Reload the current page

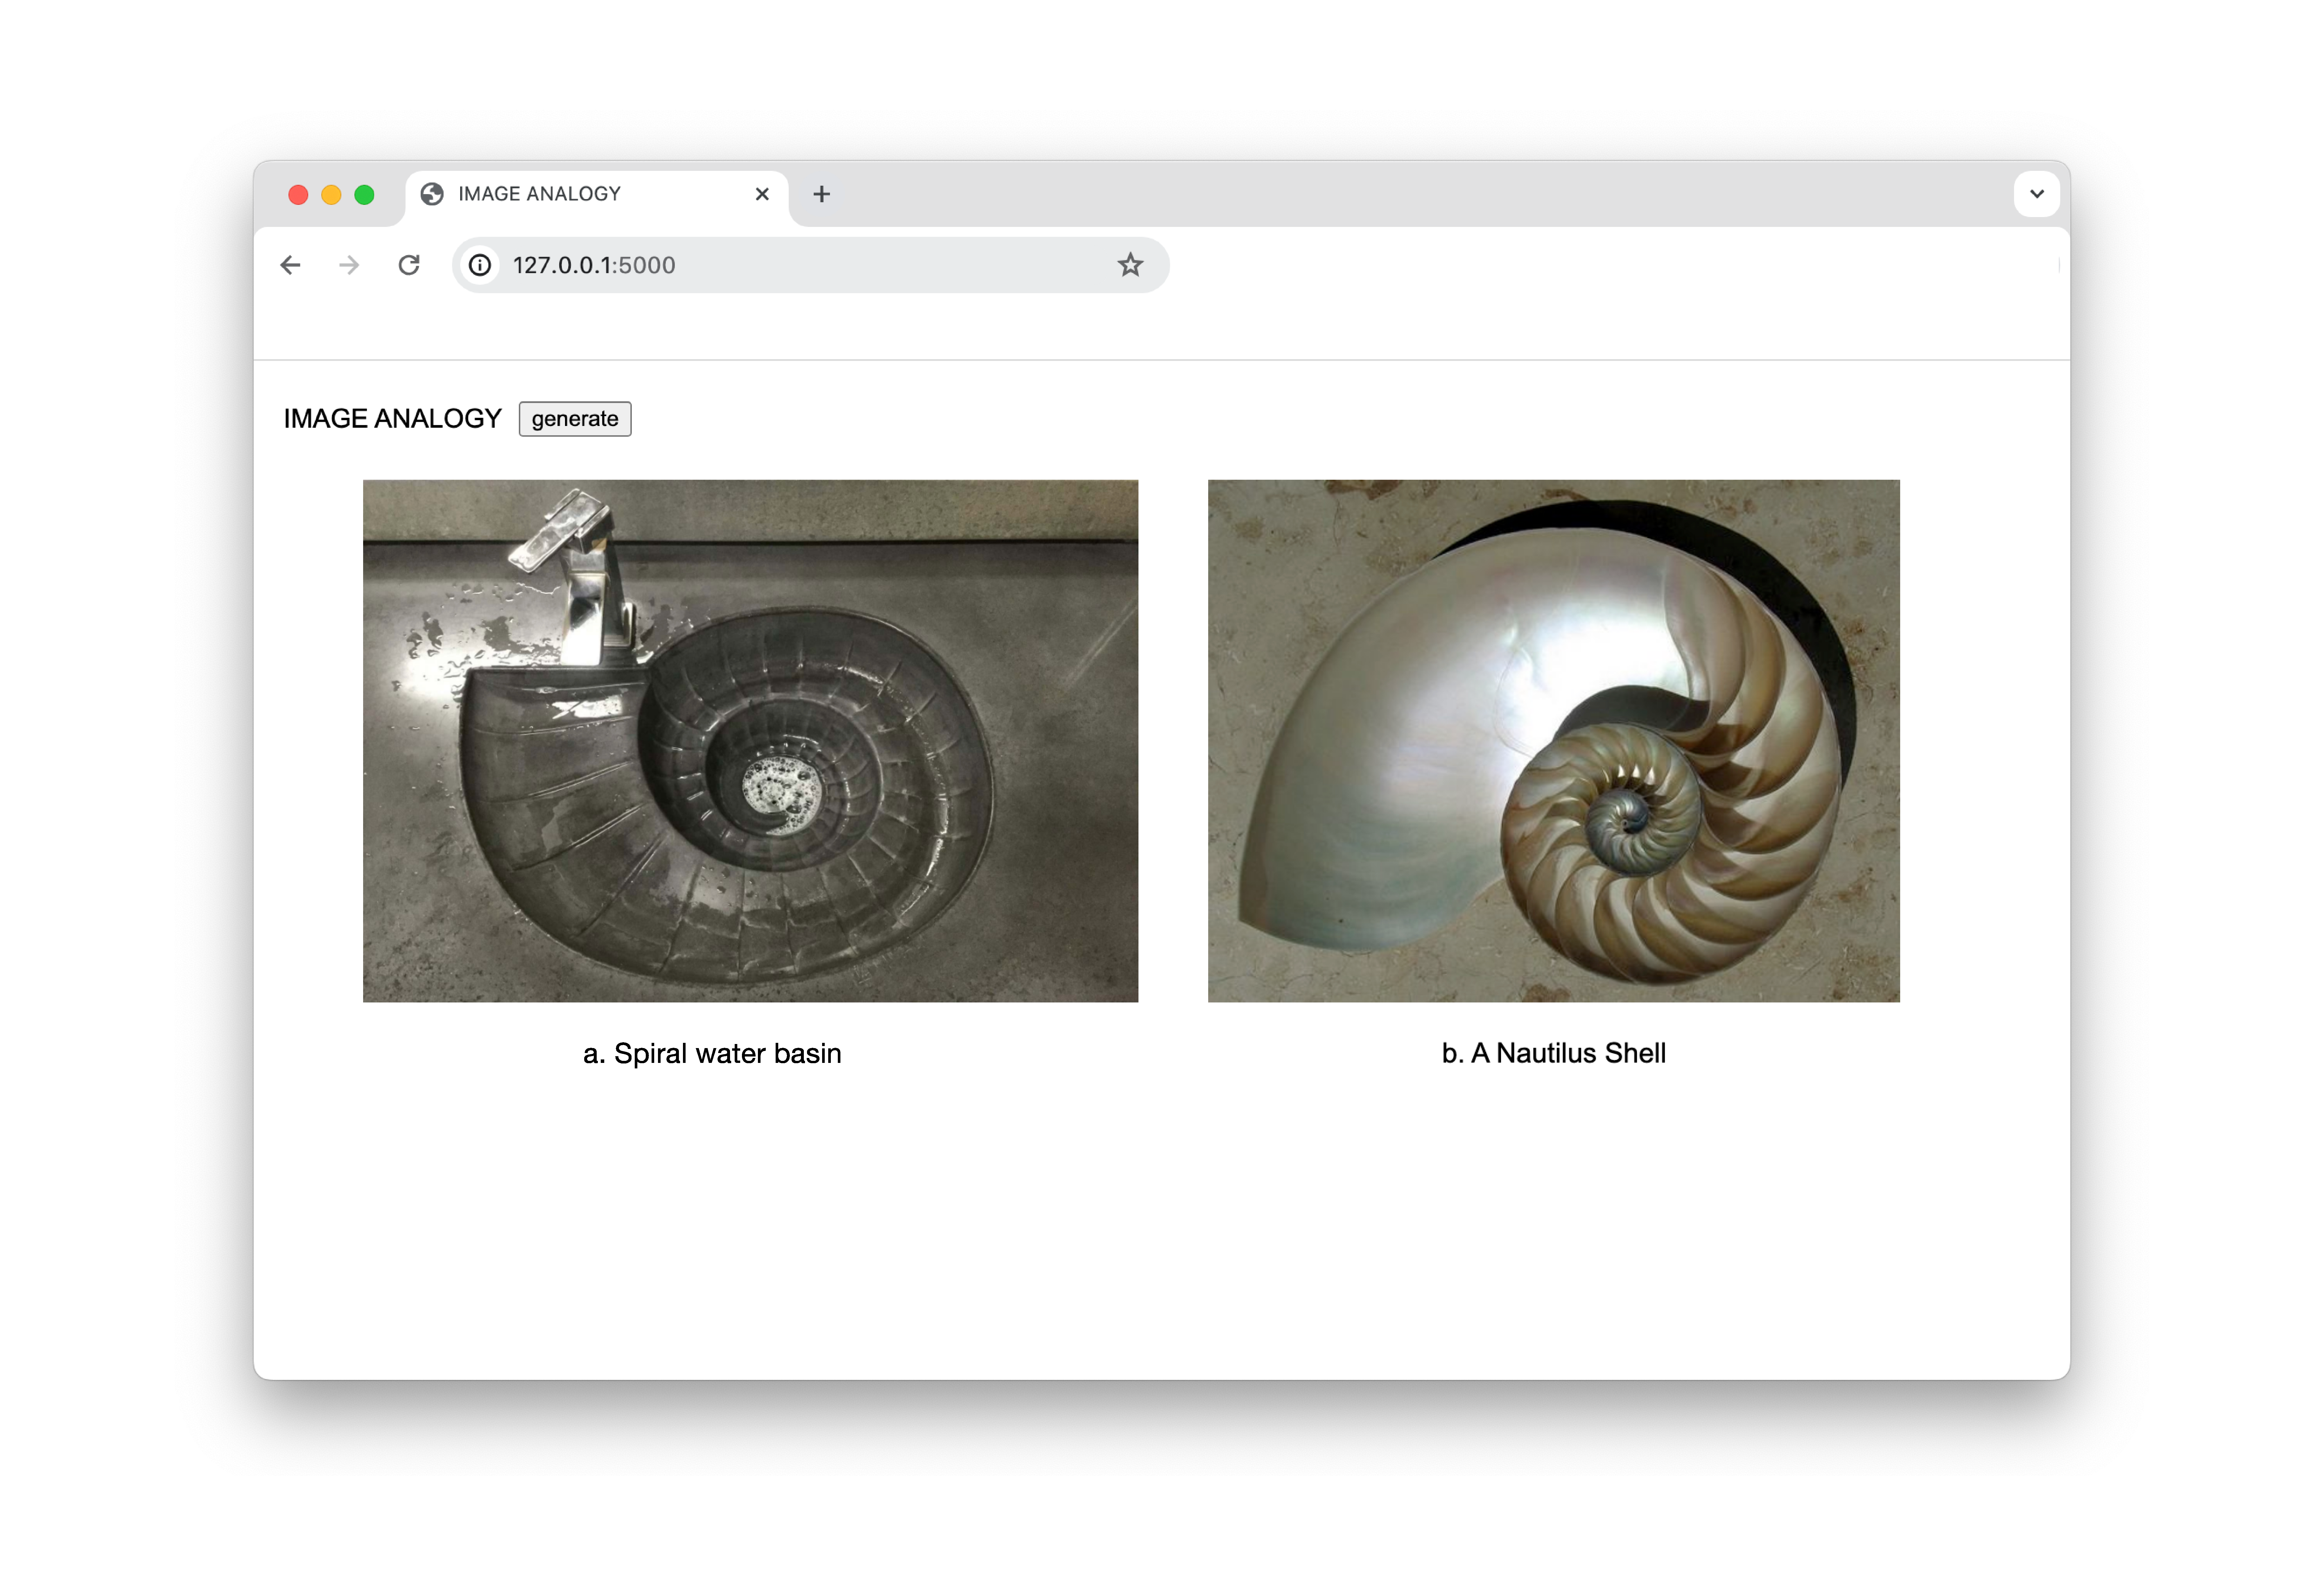tap(409, 265)
